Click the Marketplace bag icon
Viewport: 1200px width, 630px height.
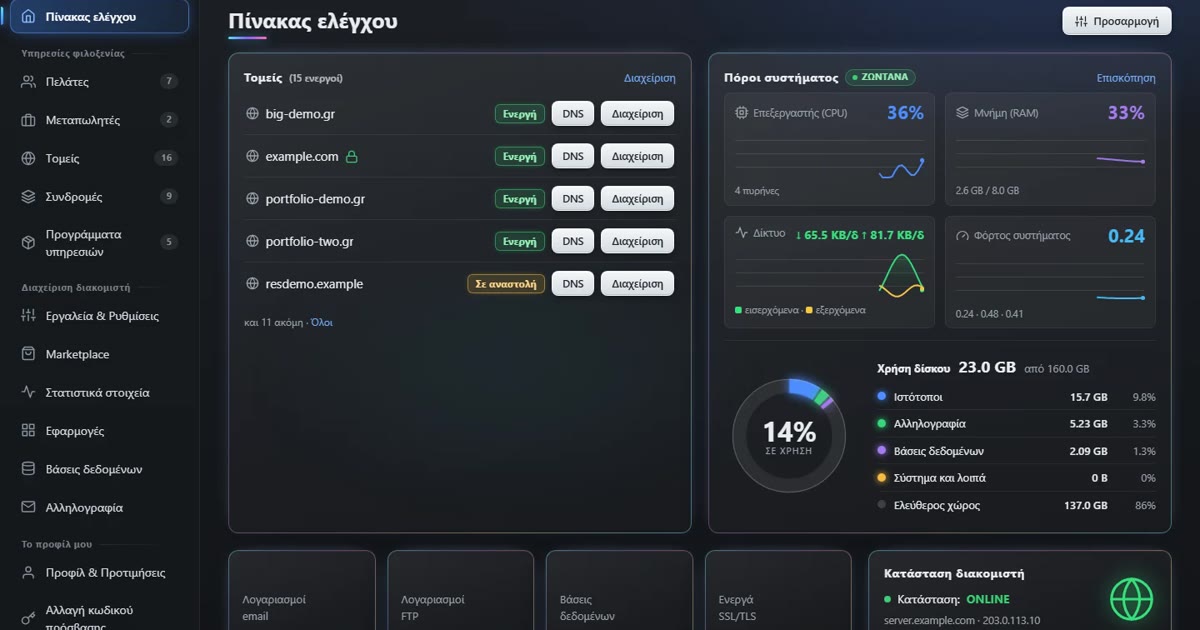[28, 354]
